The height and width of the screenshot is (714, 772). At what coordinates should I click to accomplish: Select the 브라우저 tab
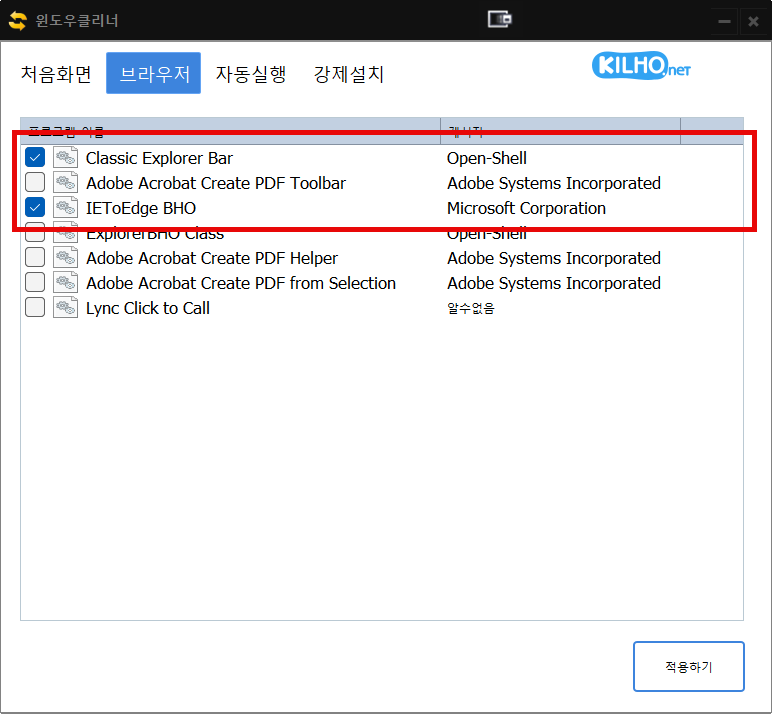pyautogui.click(x=154, y=73)
